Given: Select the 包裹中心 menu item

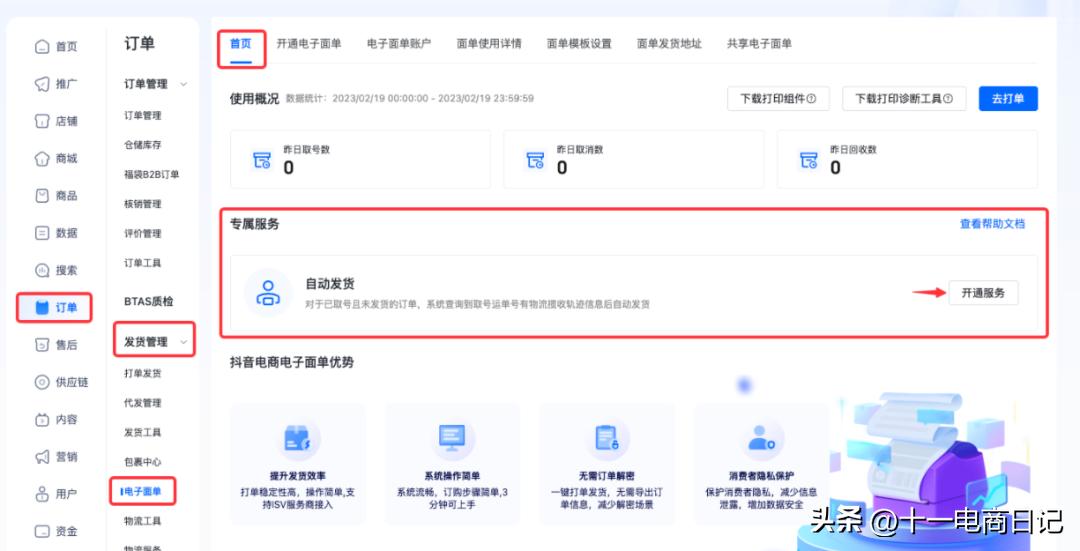Looking at the screenshot, I should 143,461.
